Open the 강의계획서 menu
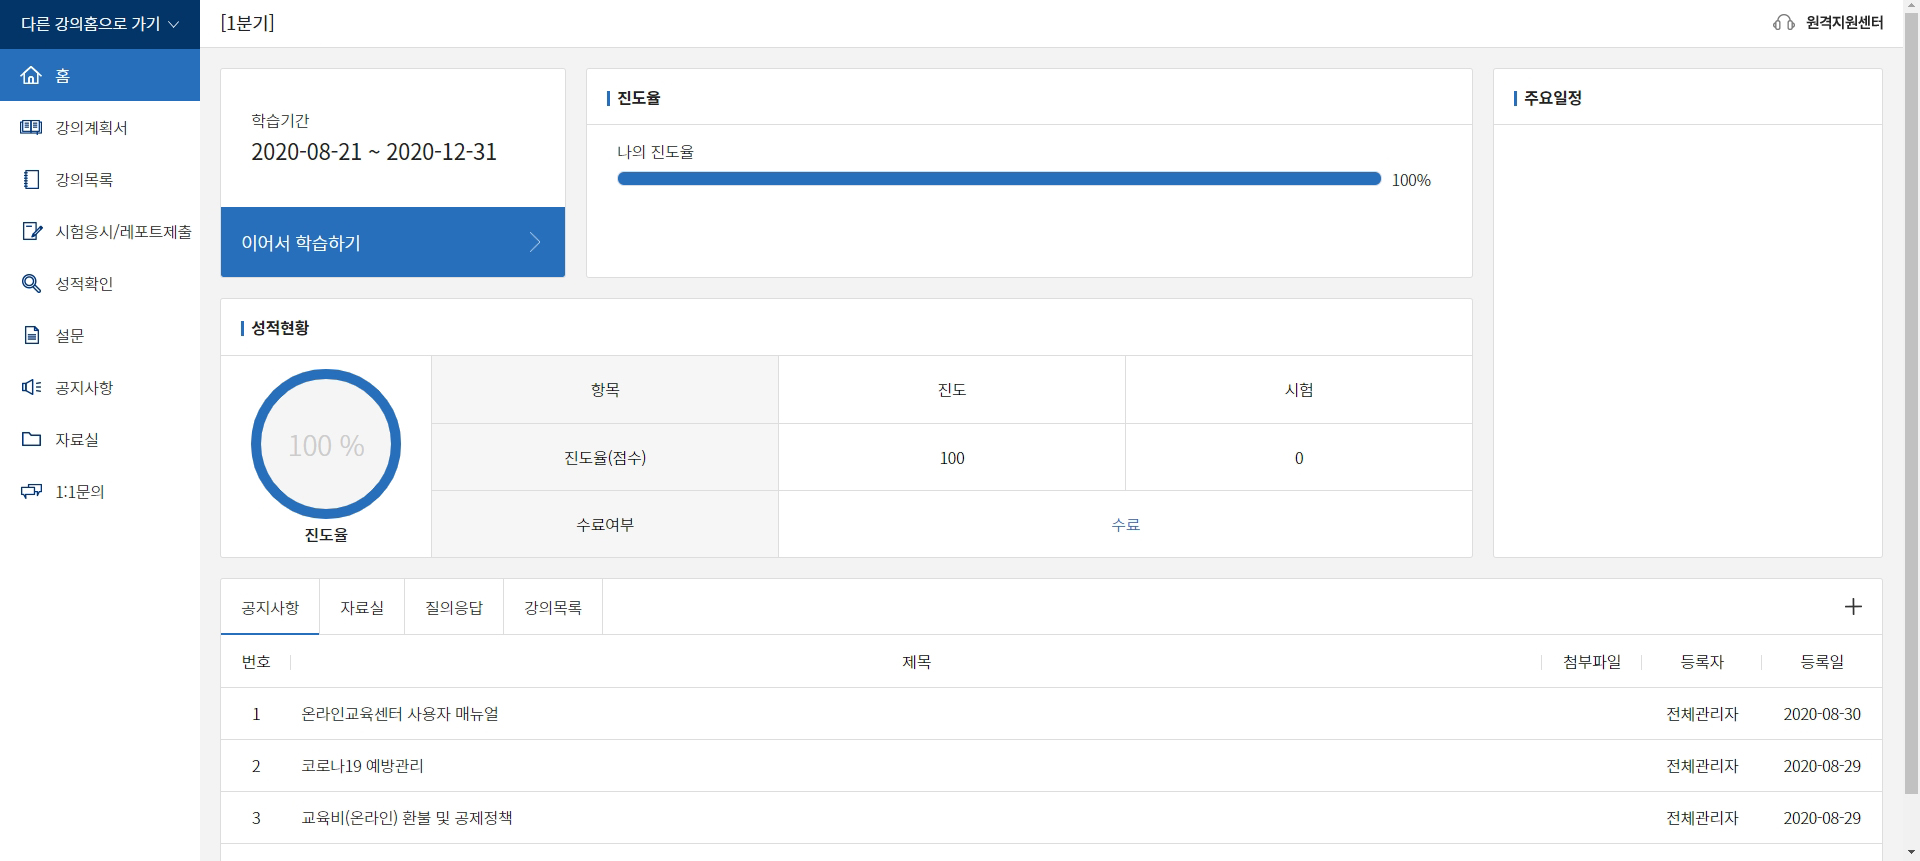The height and width of the screenshot is (861, 1920). [100, 127]
